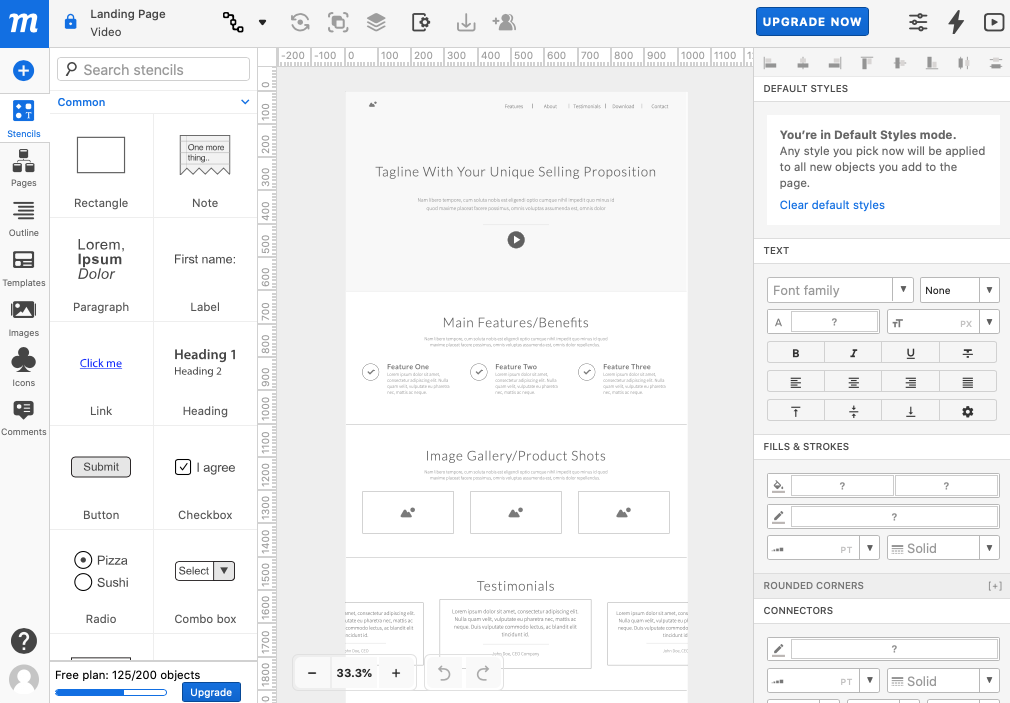The width and height of the screenshot is (1010, 703).
Task: Set text align left
Action: coord(796,383)
